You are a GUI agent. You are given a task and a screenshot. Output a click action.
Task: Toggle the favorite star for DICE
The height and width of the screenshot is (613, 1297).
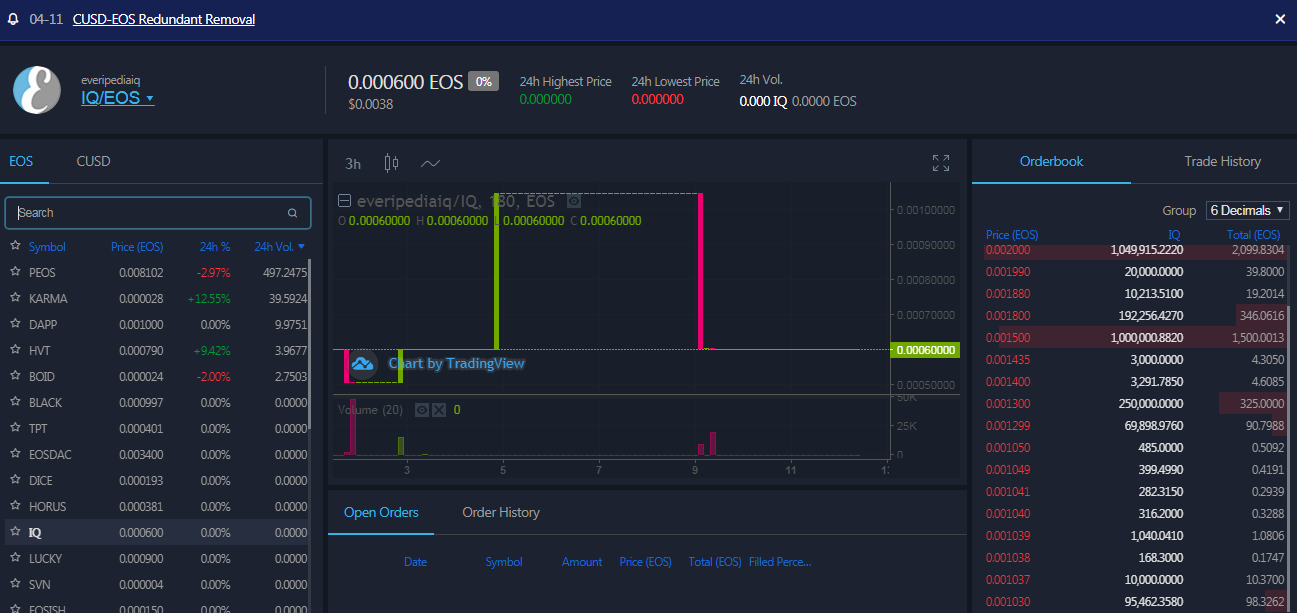pos(15,480)
